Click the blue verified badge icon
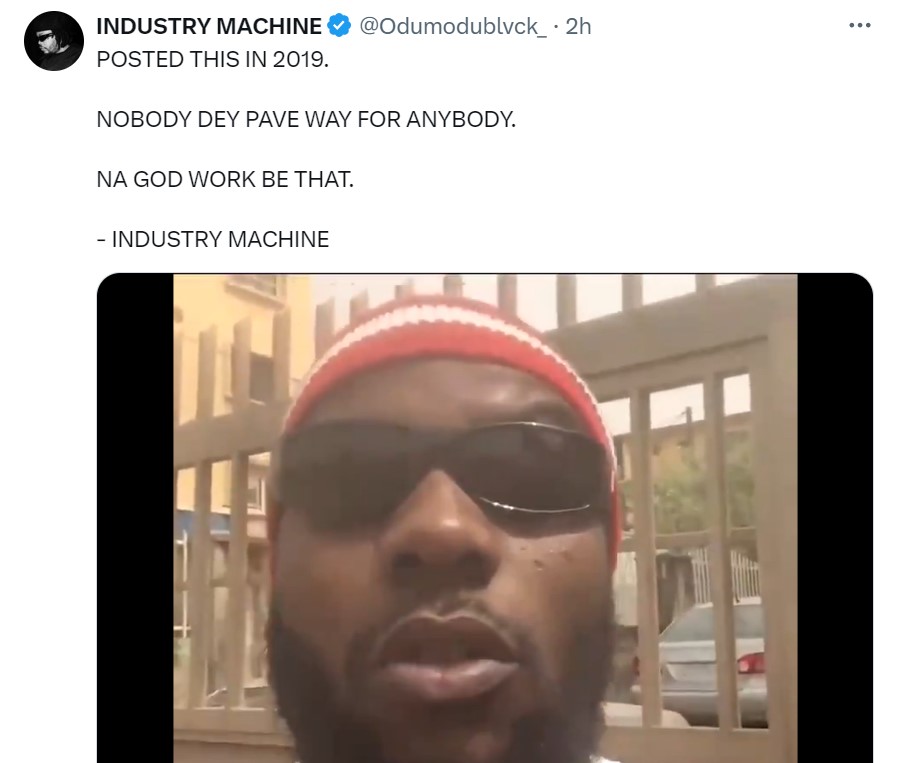The height and width of the screenshot is (763, 898). click(339, 26)
